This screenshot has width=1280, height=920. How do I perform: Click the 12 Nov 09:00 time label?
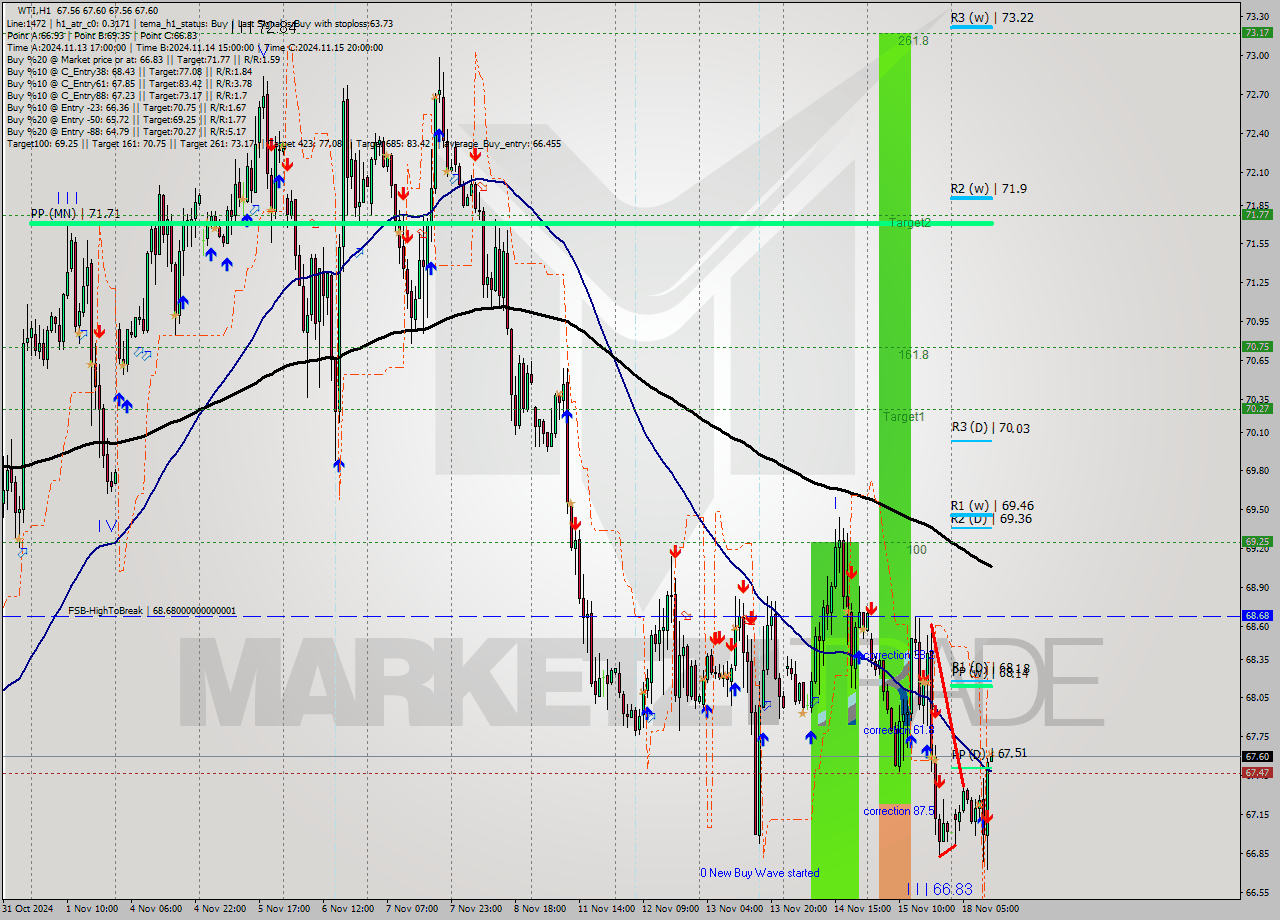click(671, 909)
